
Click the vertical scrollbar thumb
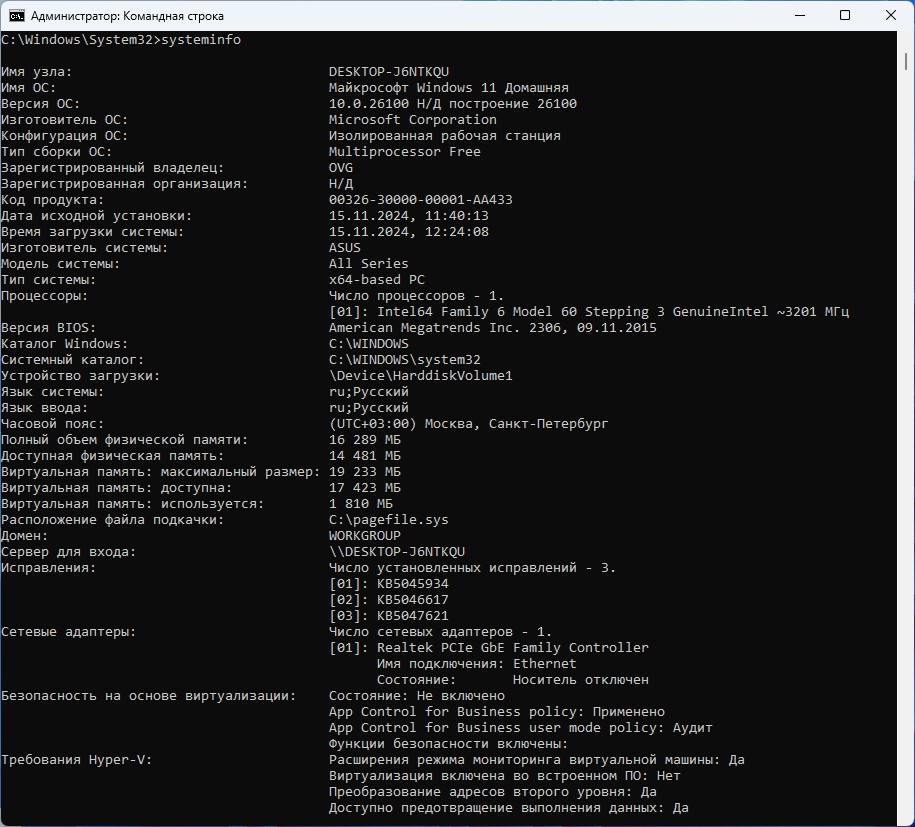(x=906, y=61)
